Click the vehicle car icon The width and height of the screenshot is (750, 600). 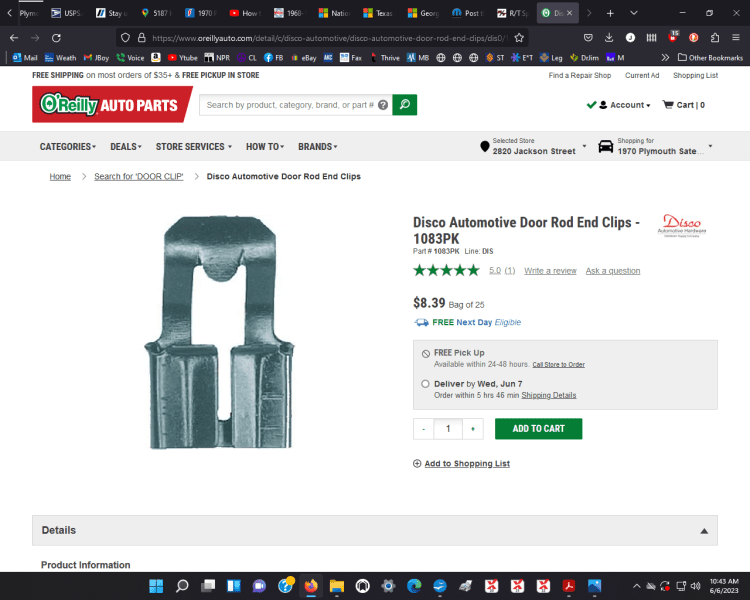(x=606, y=146)
